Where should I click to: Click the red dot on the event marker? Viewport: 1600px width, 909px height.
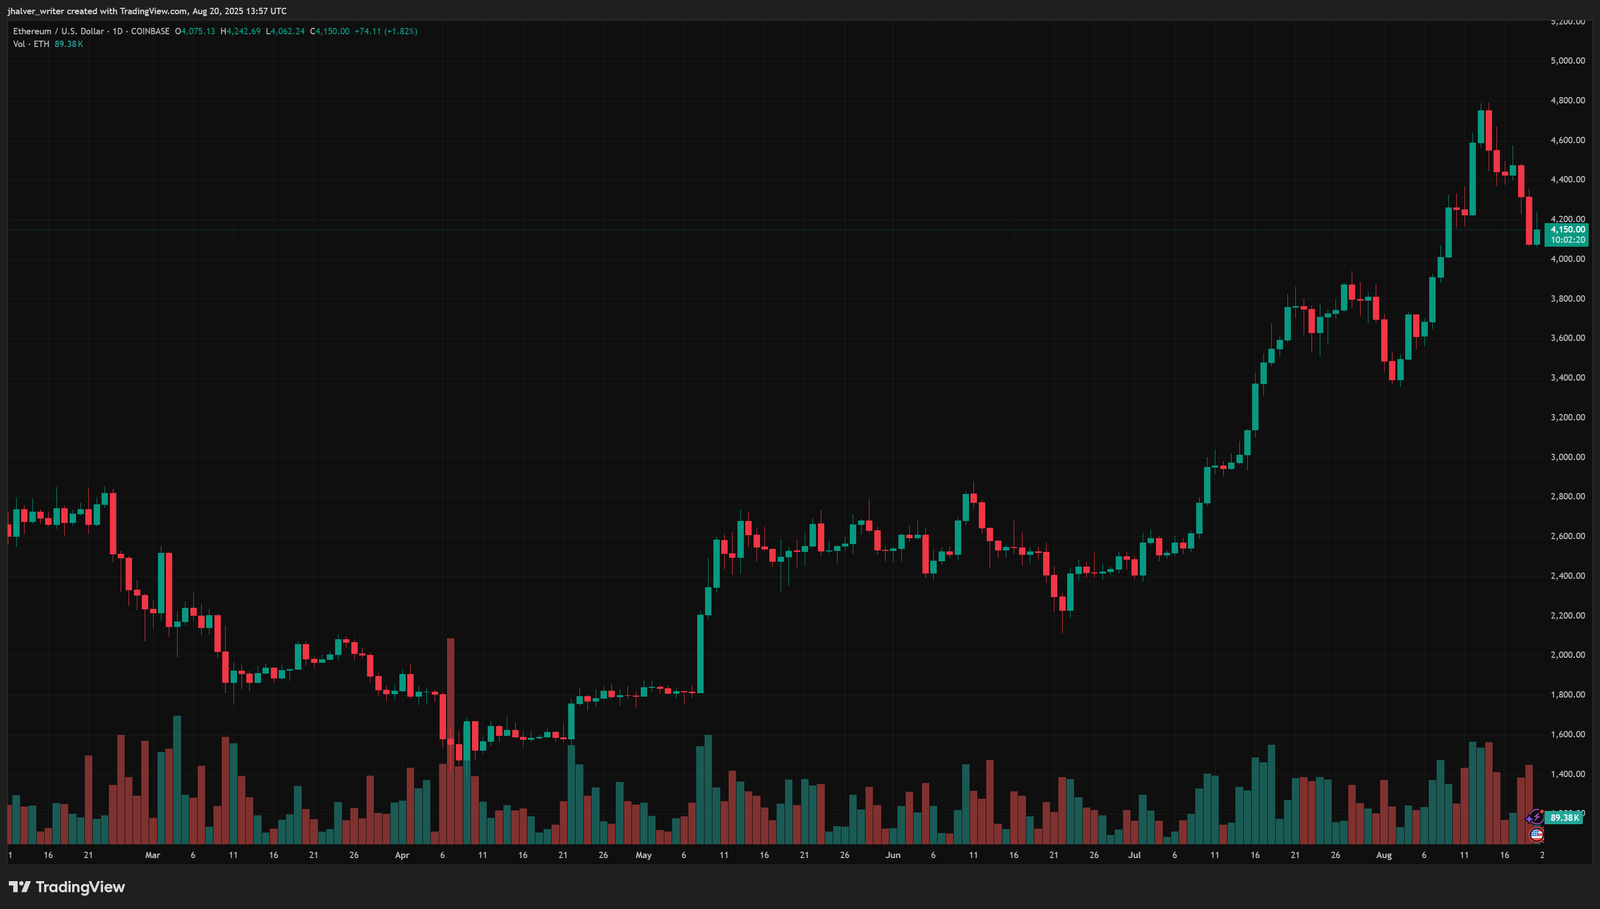tap(1542, 812)
